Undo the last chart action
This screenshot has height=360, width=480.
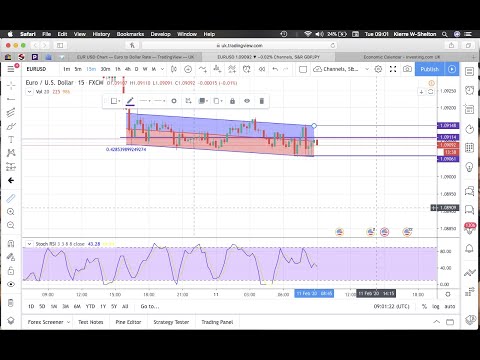[x=275, y=69]
